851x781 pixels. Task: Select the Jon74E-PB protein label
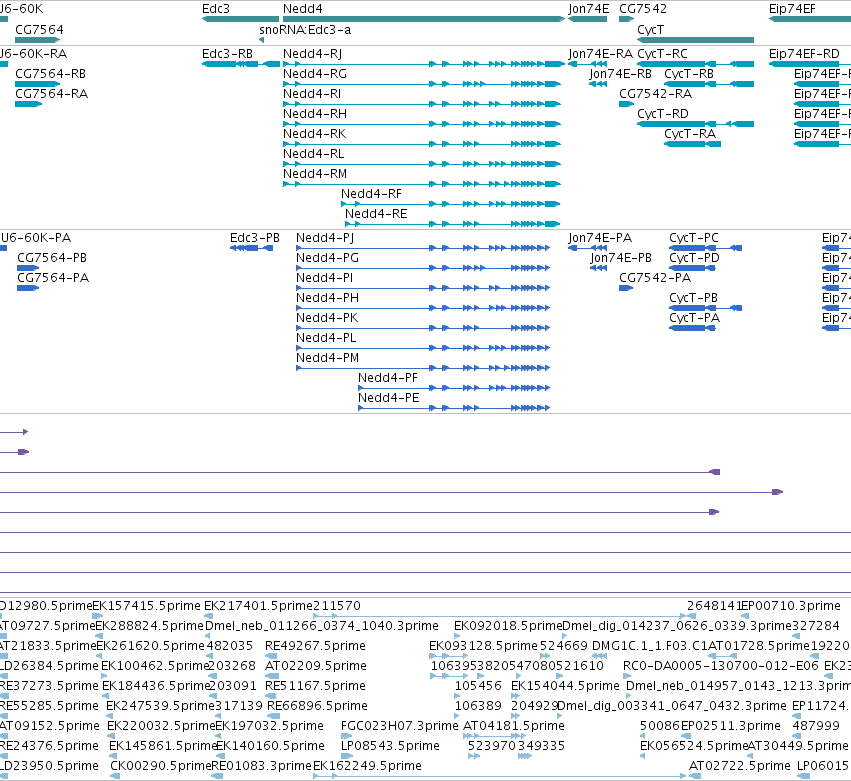[x=621, y=258]
